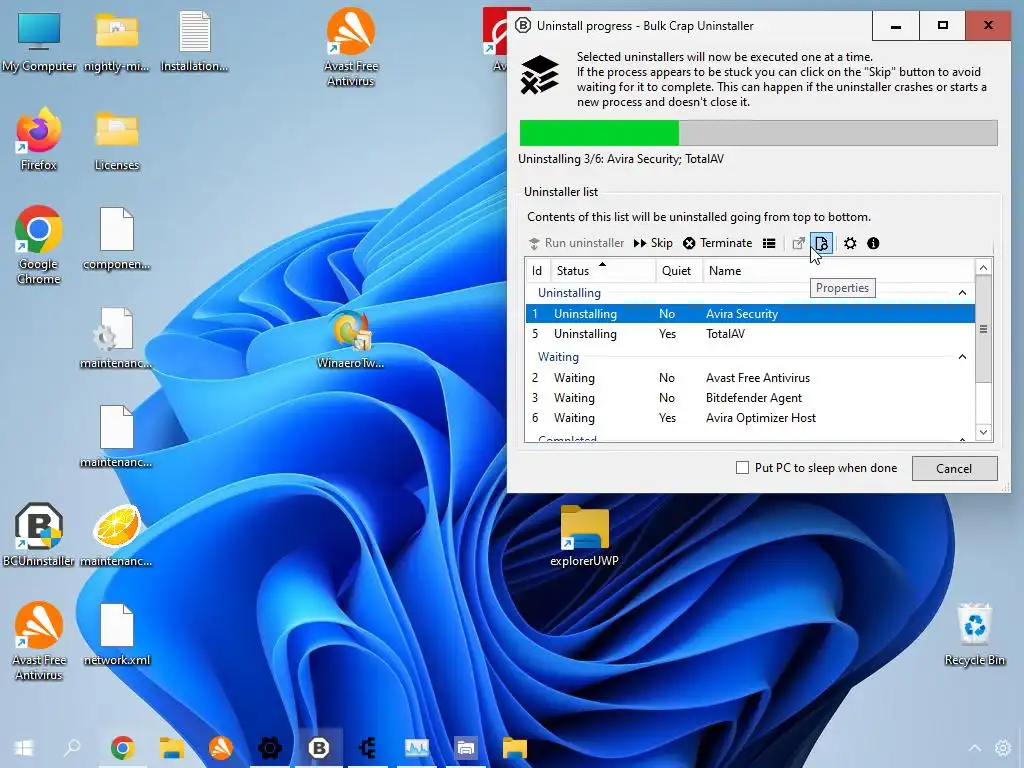Image resolution: width=1024 pixels, height=768 pixels.
Task: Skip the current uninstaller
Action: click(x=653, y=243)
